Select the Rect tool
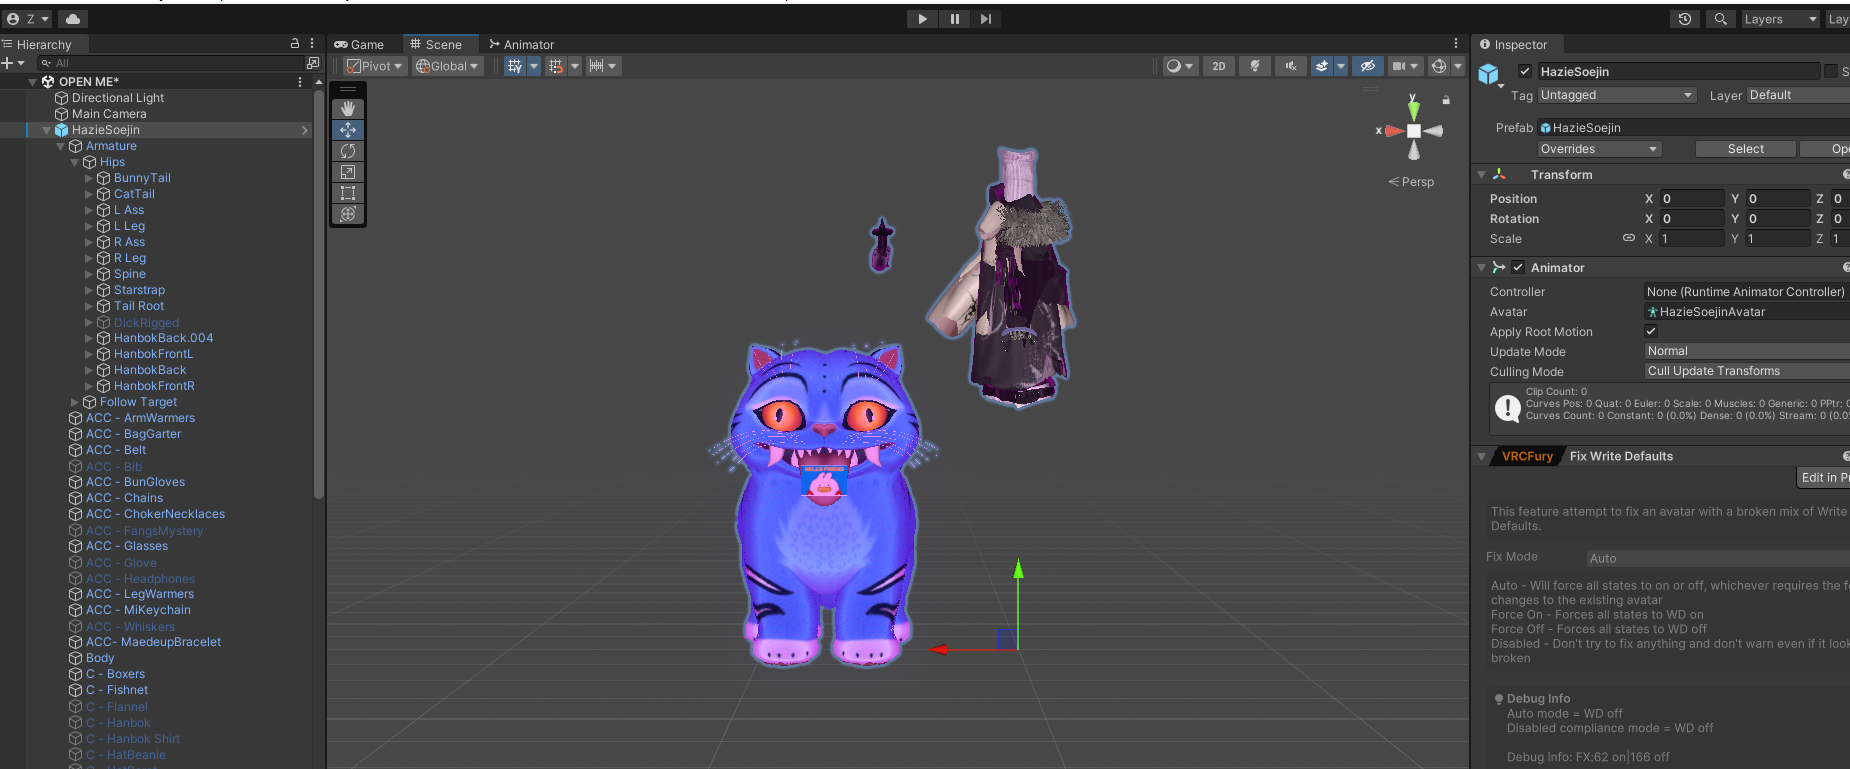 coord(348,193)
